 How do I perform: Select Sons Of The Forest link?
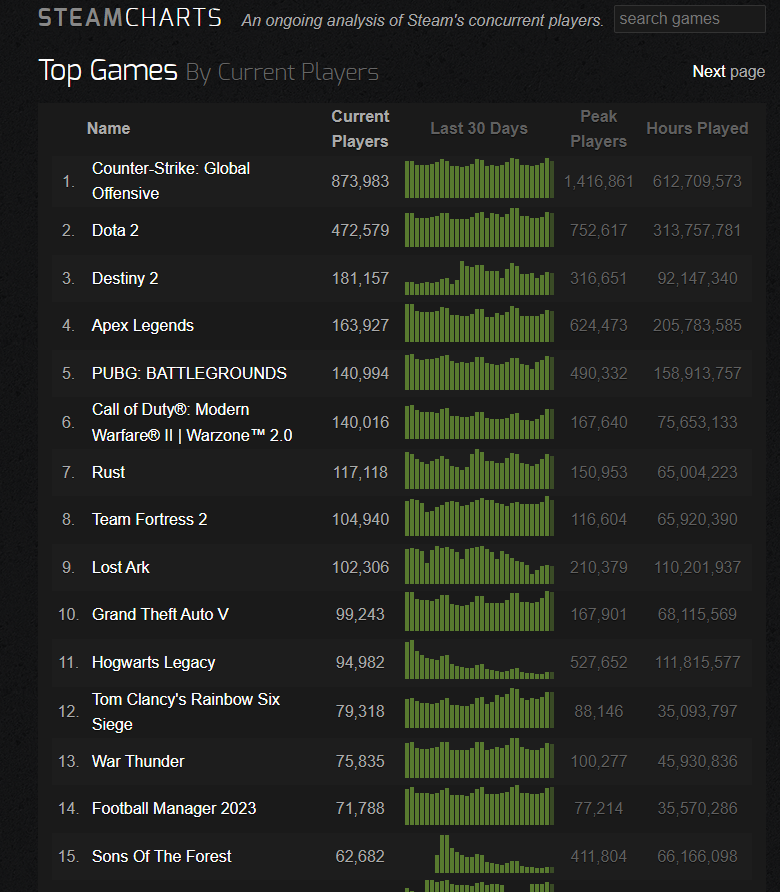(x=161, y=856)
